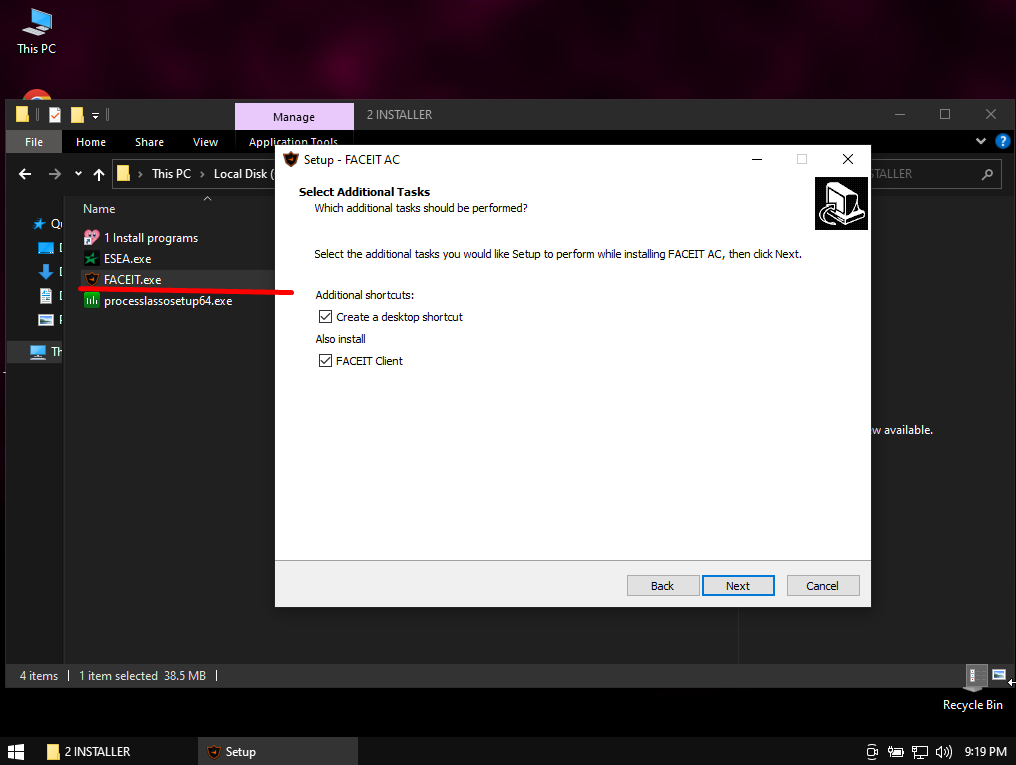This screenshot has height=765, width=1016.
Task: Go up one folder level
Action: click(98, 174)
